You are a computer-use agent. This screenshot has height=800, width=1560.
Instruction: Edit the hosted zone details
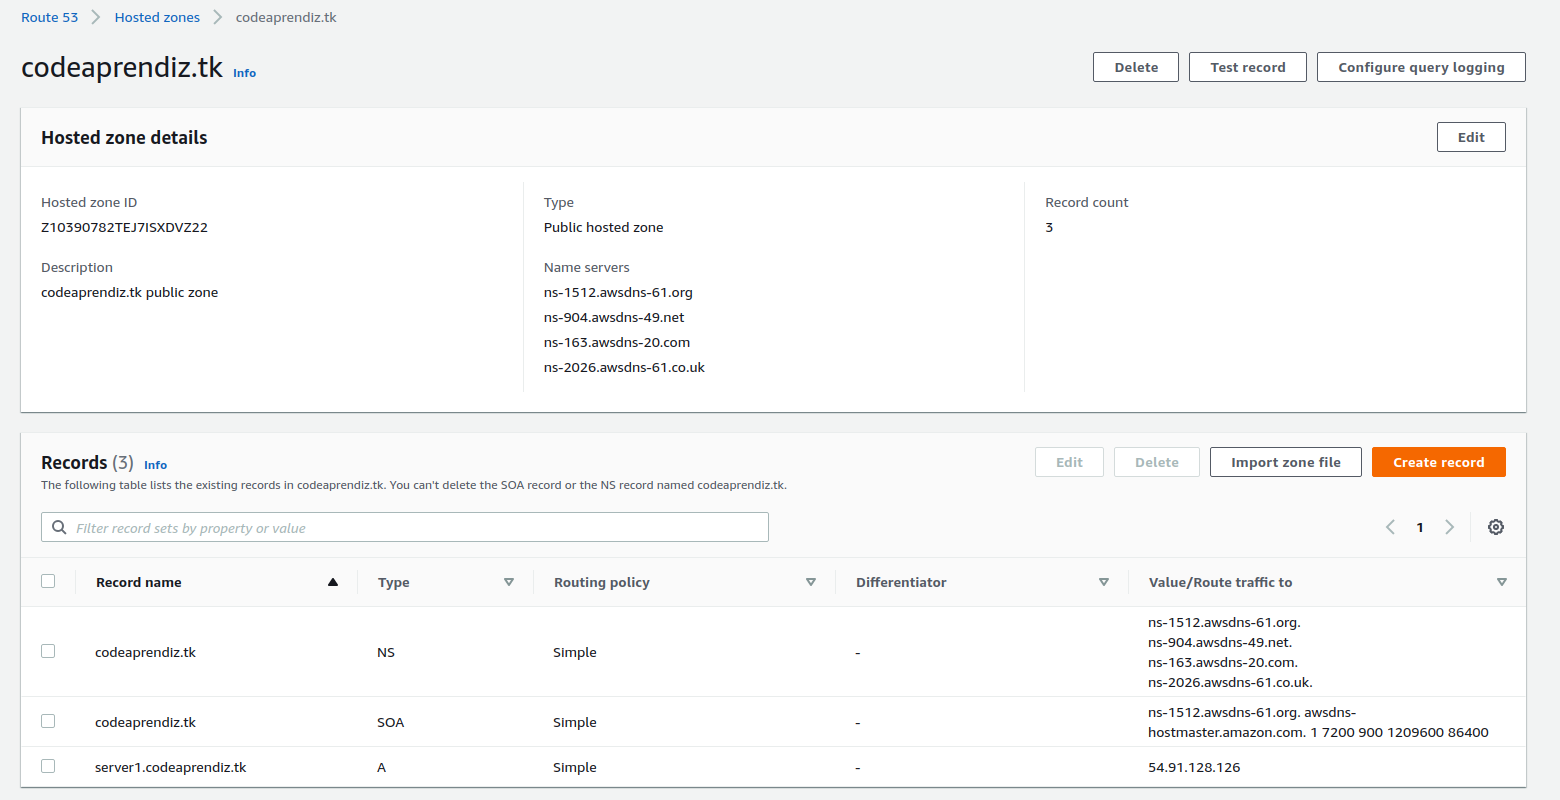1471,137
